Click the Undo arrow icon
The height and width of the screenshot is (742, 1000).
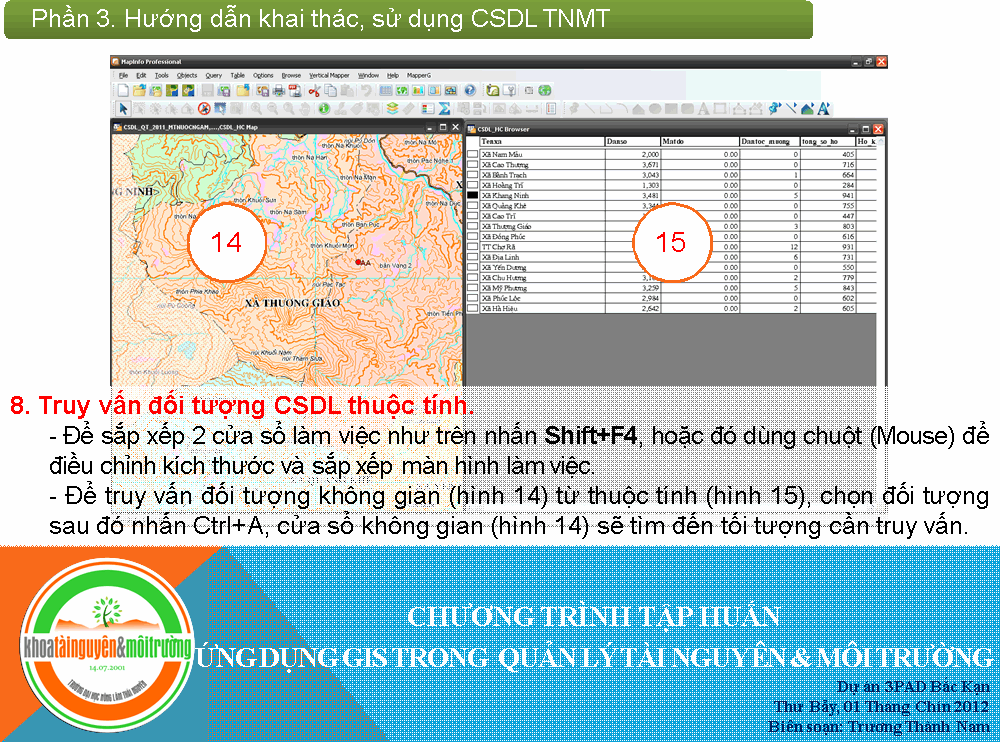pos(365,91)
